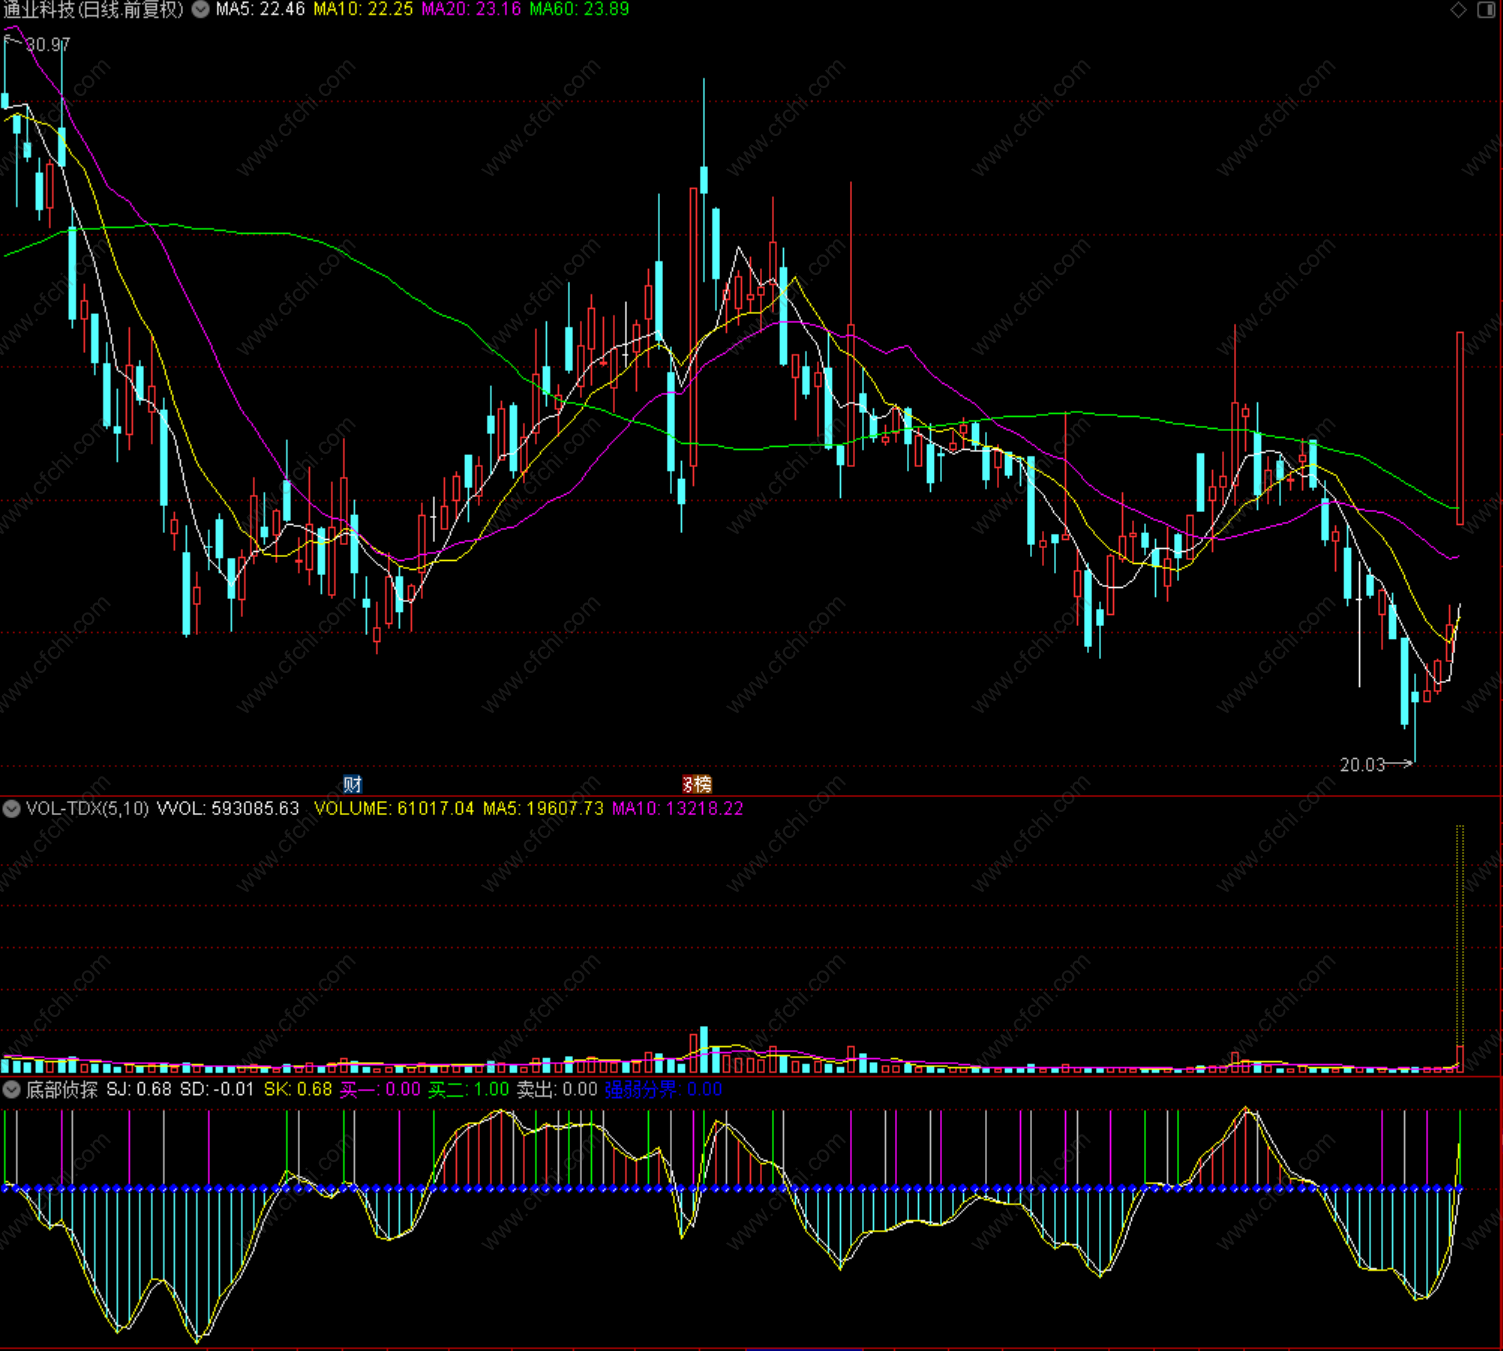The image size is (1503, 1351).
Task: Toggle the side panel icon at top right
Action: pyautogui.click(x=1486, y=10)
